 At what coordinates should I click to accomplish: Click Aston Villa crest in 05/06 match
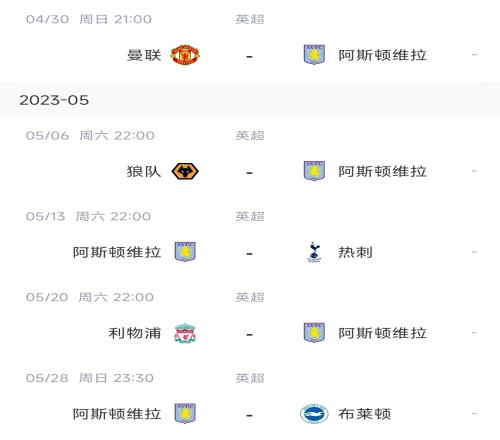314,171
